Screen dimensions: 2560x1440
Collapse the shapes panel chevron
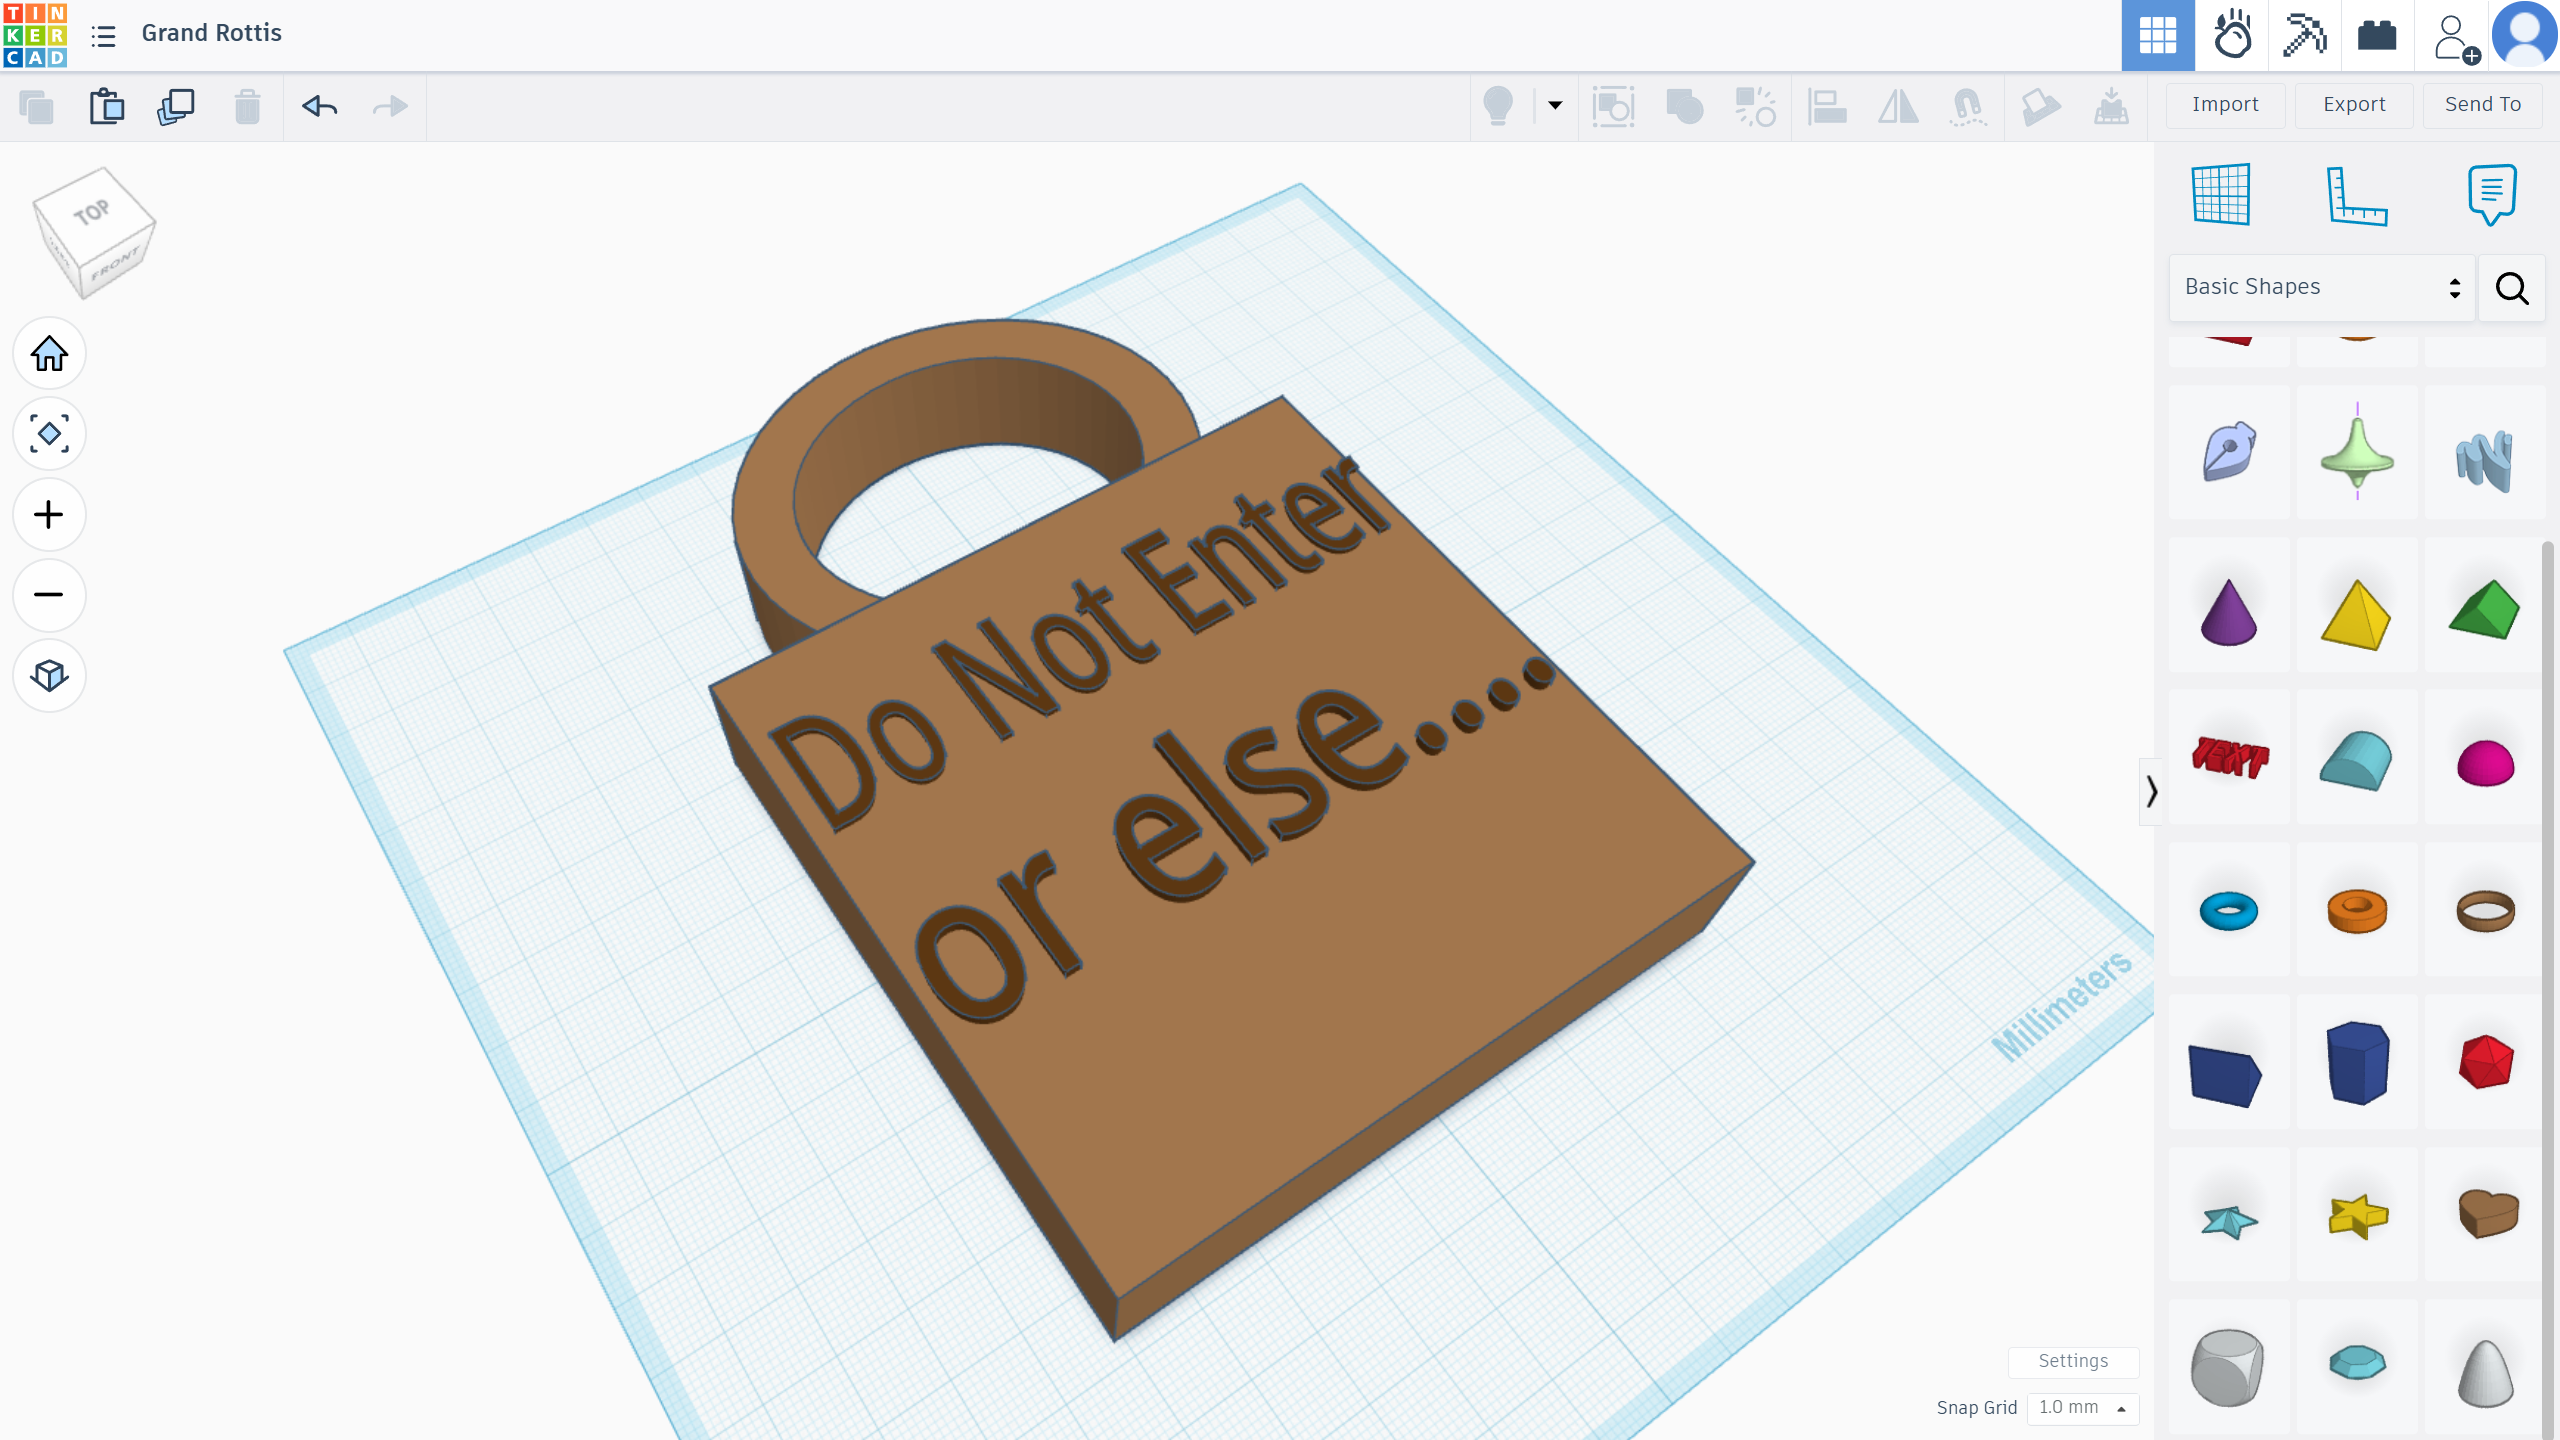coord(2151,792)
